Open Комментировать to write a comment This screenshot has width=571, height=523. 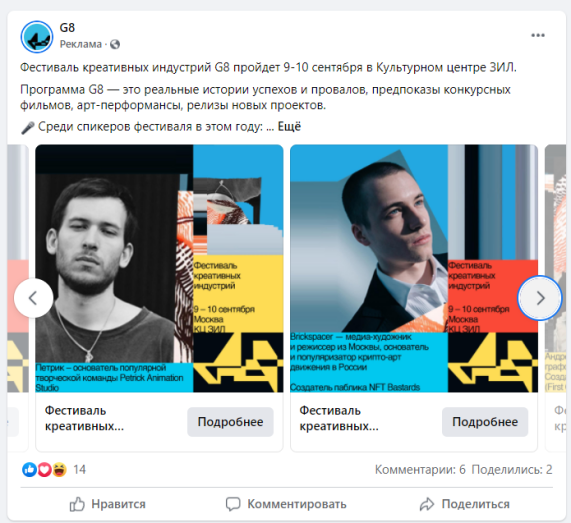point(286,504)
